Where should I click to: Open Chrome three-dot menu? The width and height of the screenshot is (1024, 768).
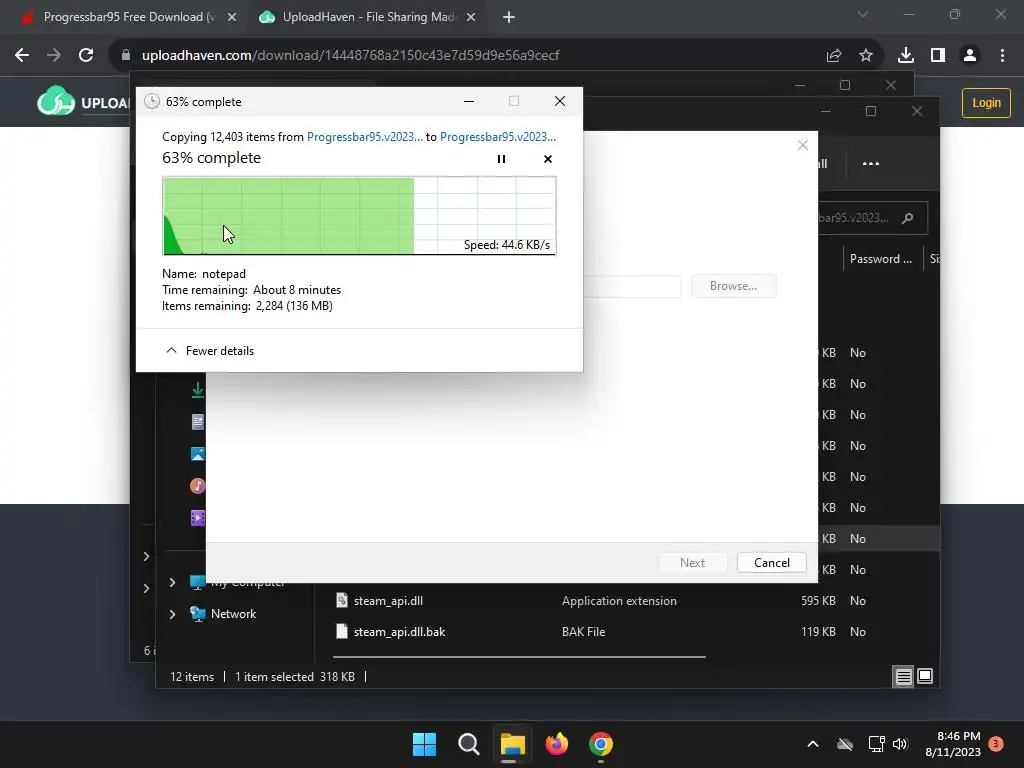coord(1002,56)
